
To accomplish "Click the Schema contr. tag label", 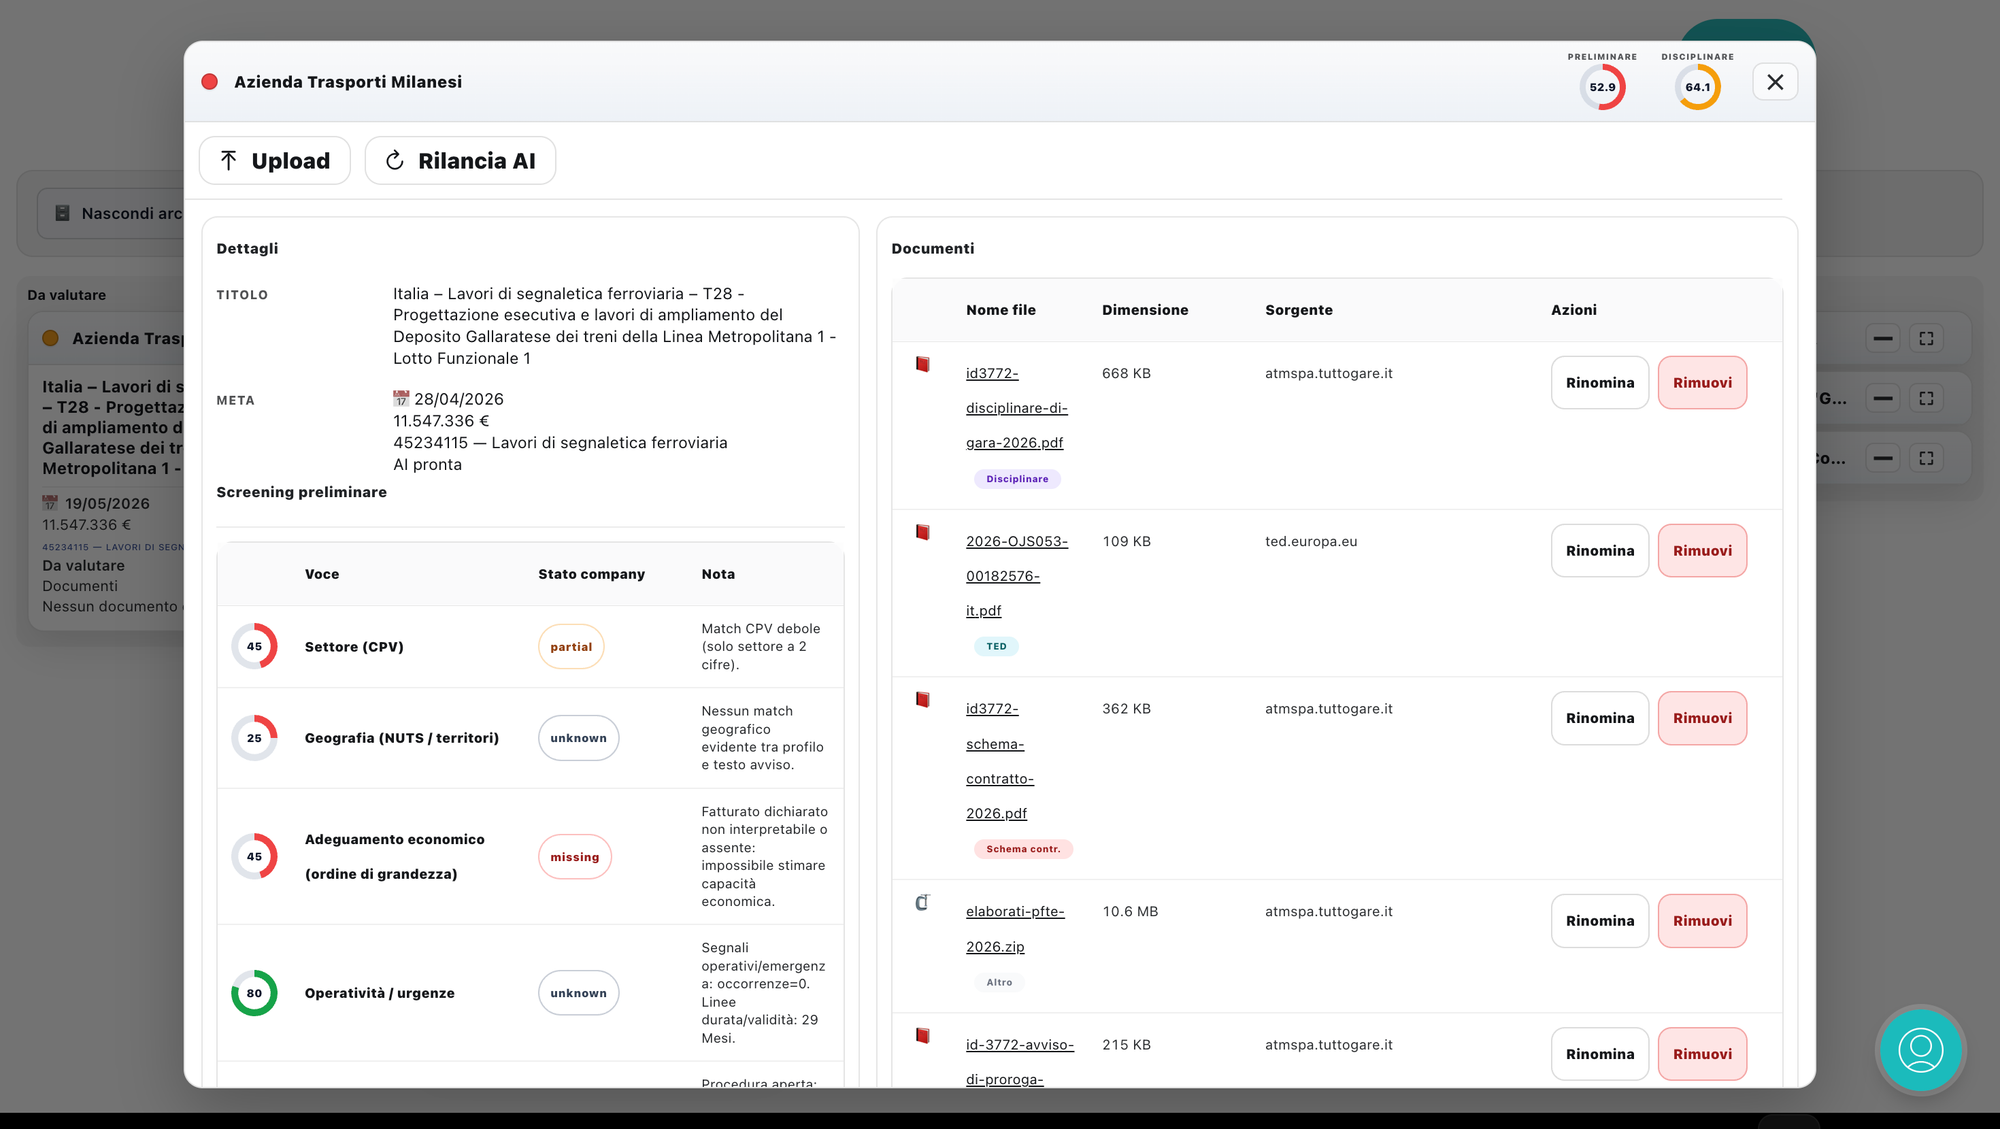I will (1022, 849).
